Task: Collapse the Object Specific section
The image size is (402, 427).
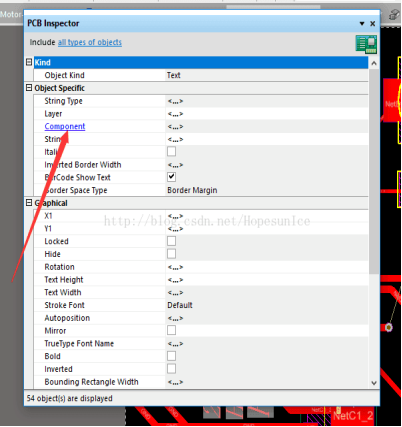Action: [x=29, y=88]
